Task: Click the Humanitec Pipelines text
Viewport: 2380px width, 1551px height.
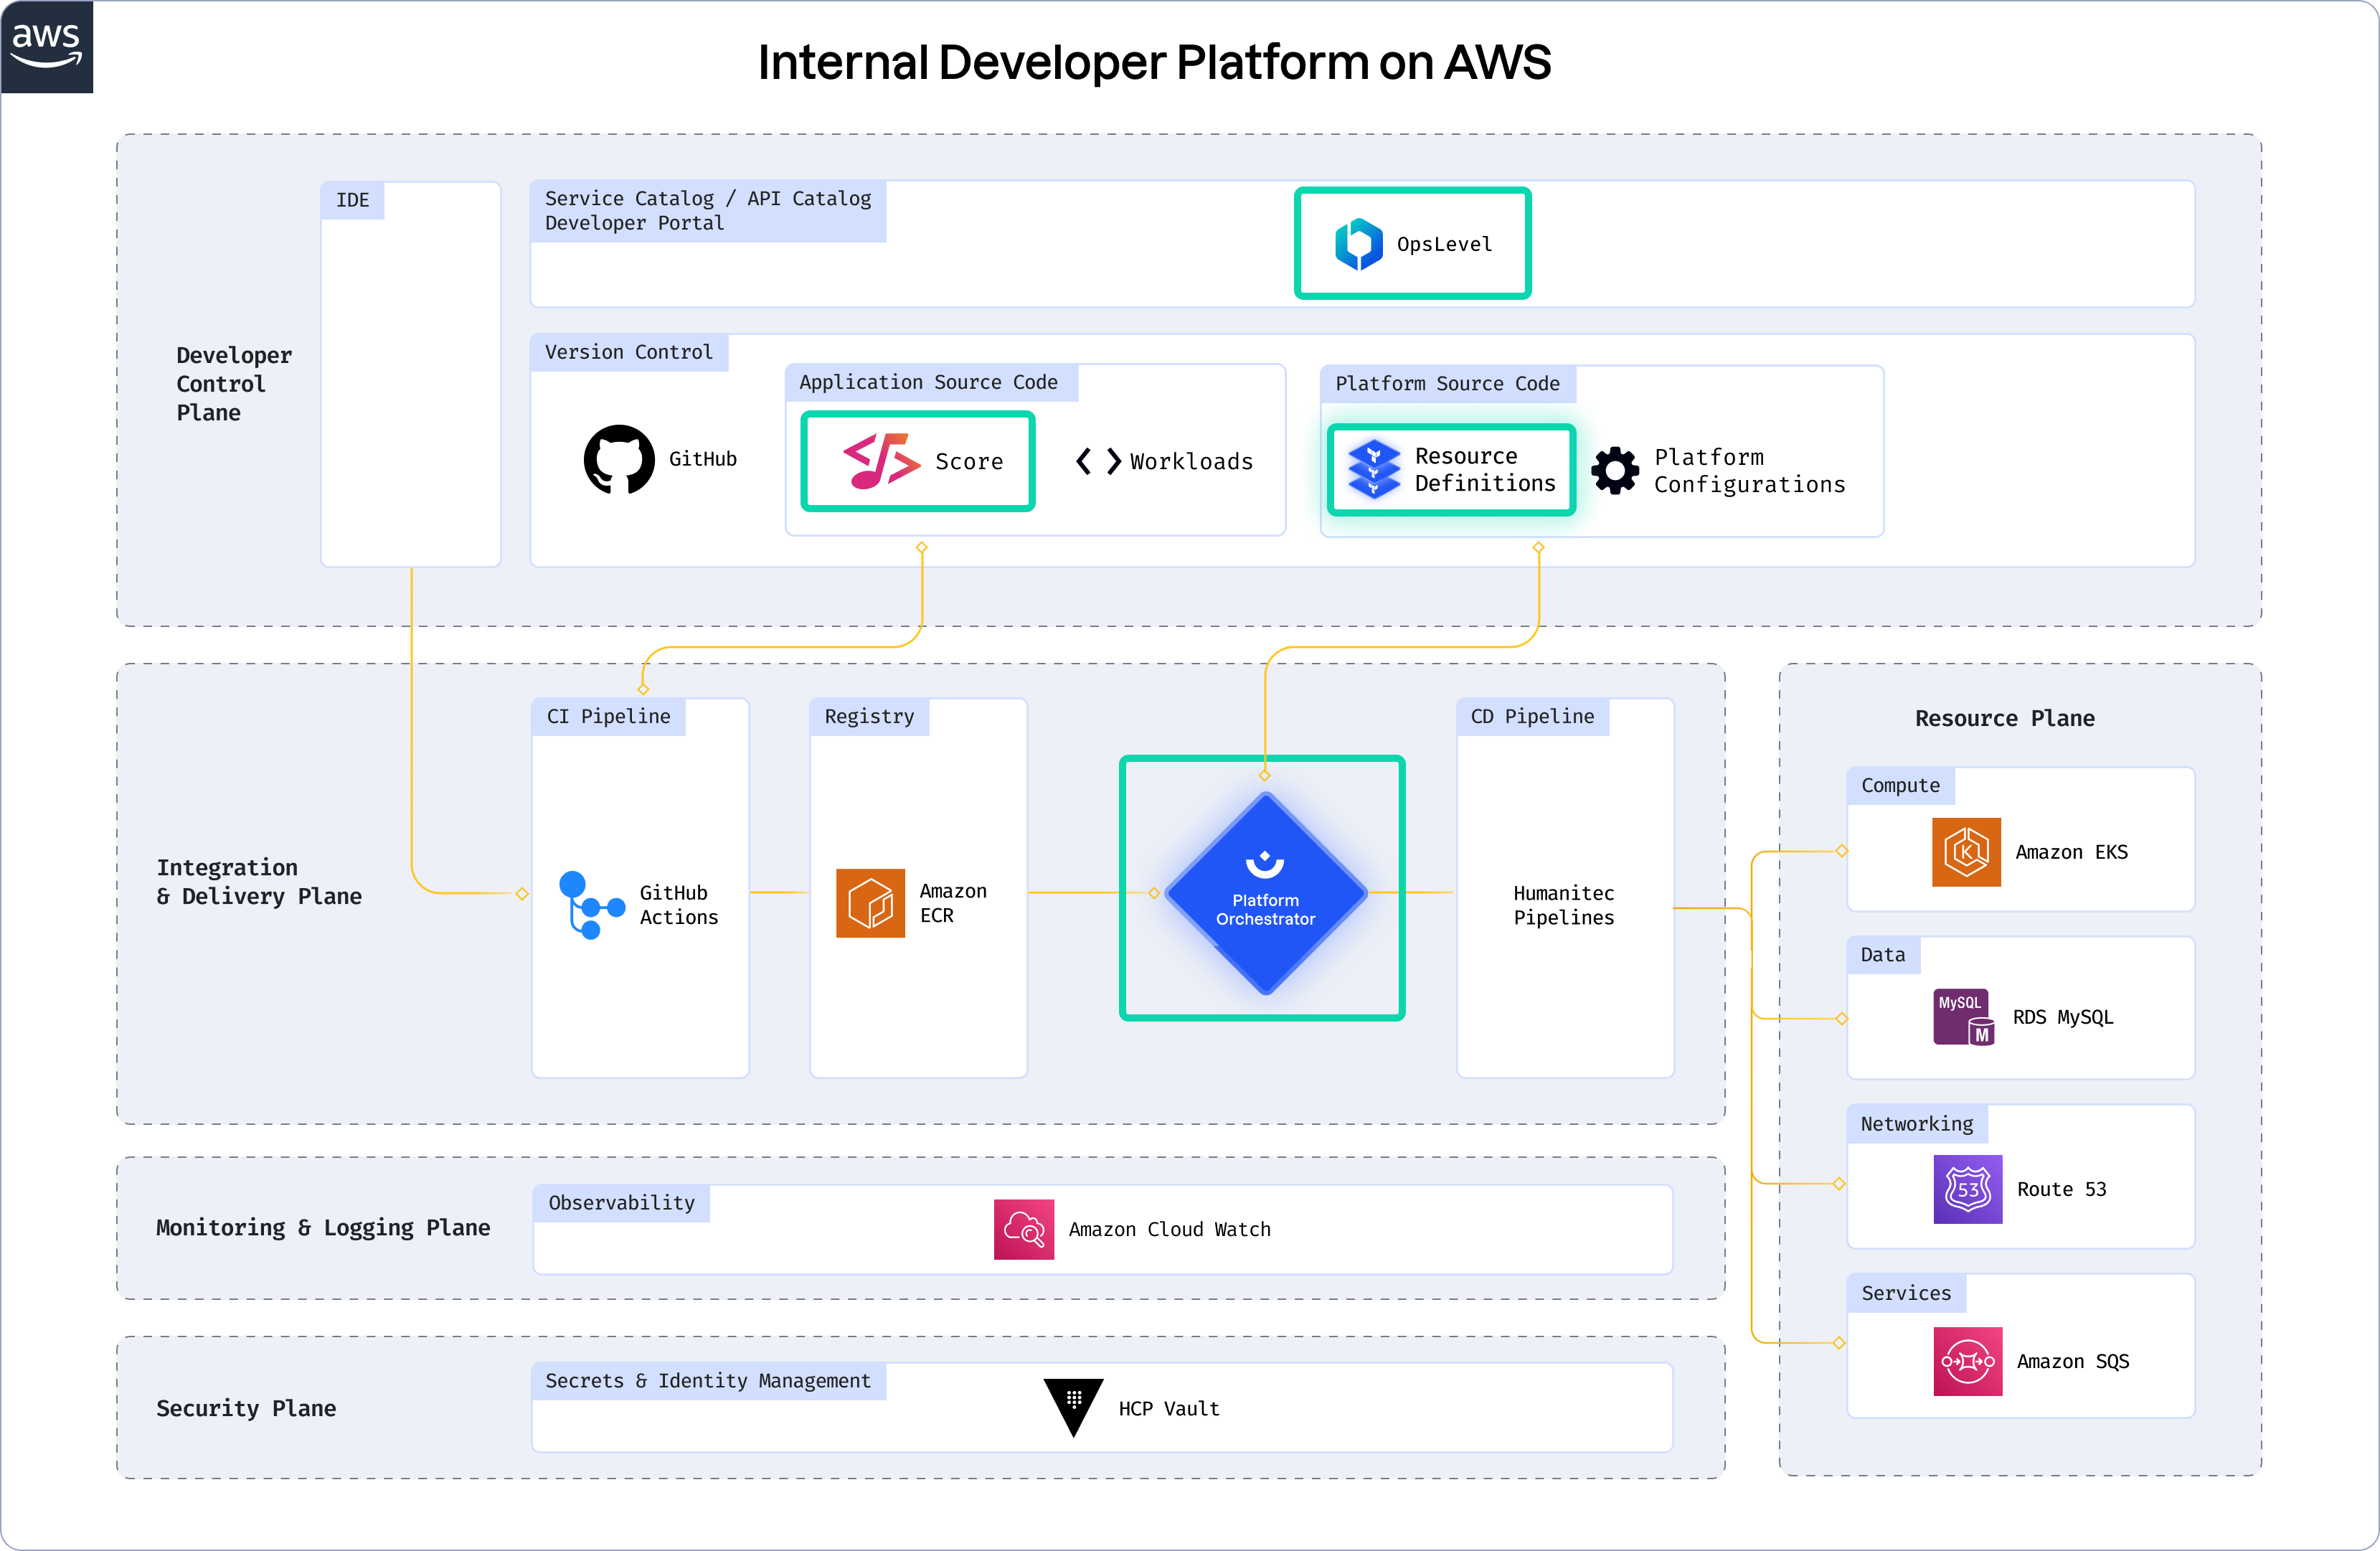Action: tap(1563, 905)
